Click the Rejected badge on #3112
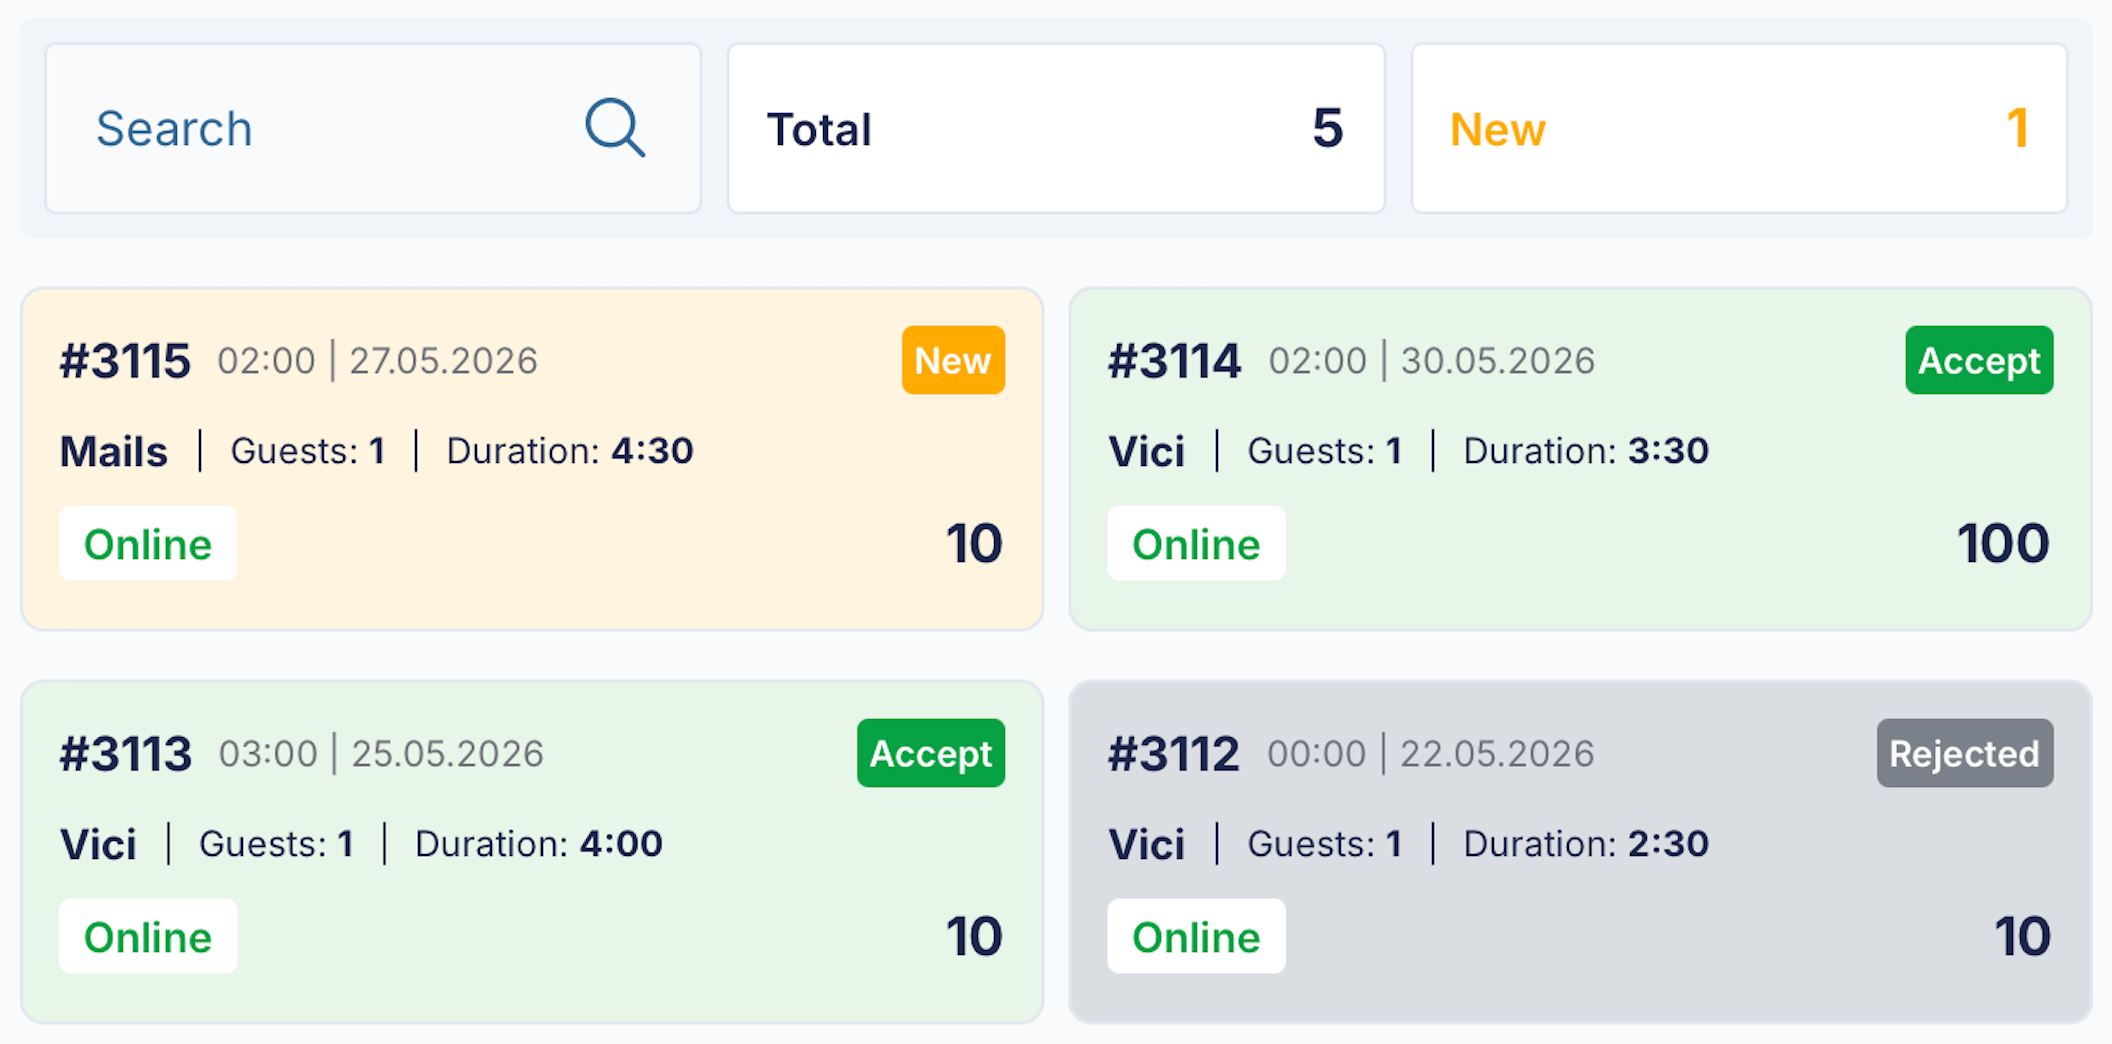The width and height of the screenshot is (2112, 1044). [x=1965, y=753]
